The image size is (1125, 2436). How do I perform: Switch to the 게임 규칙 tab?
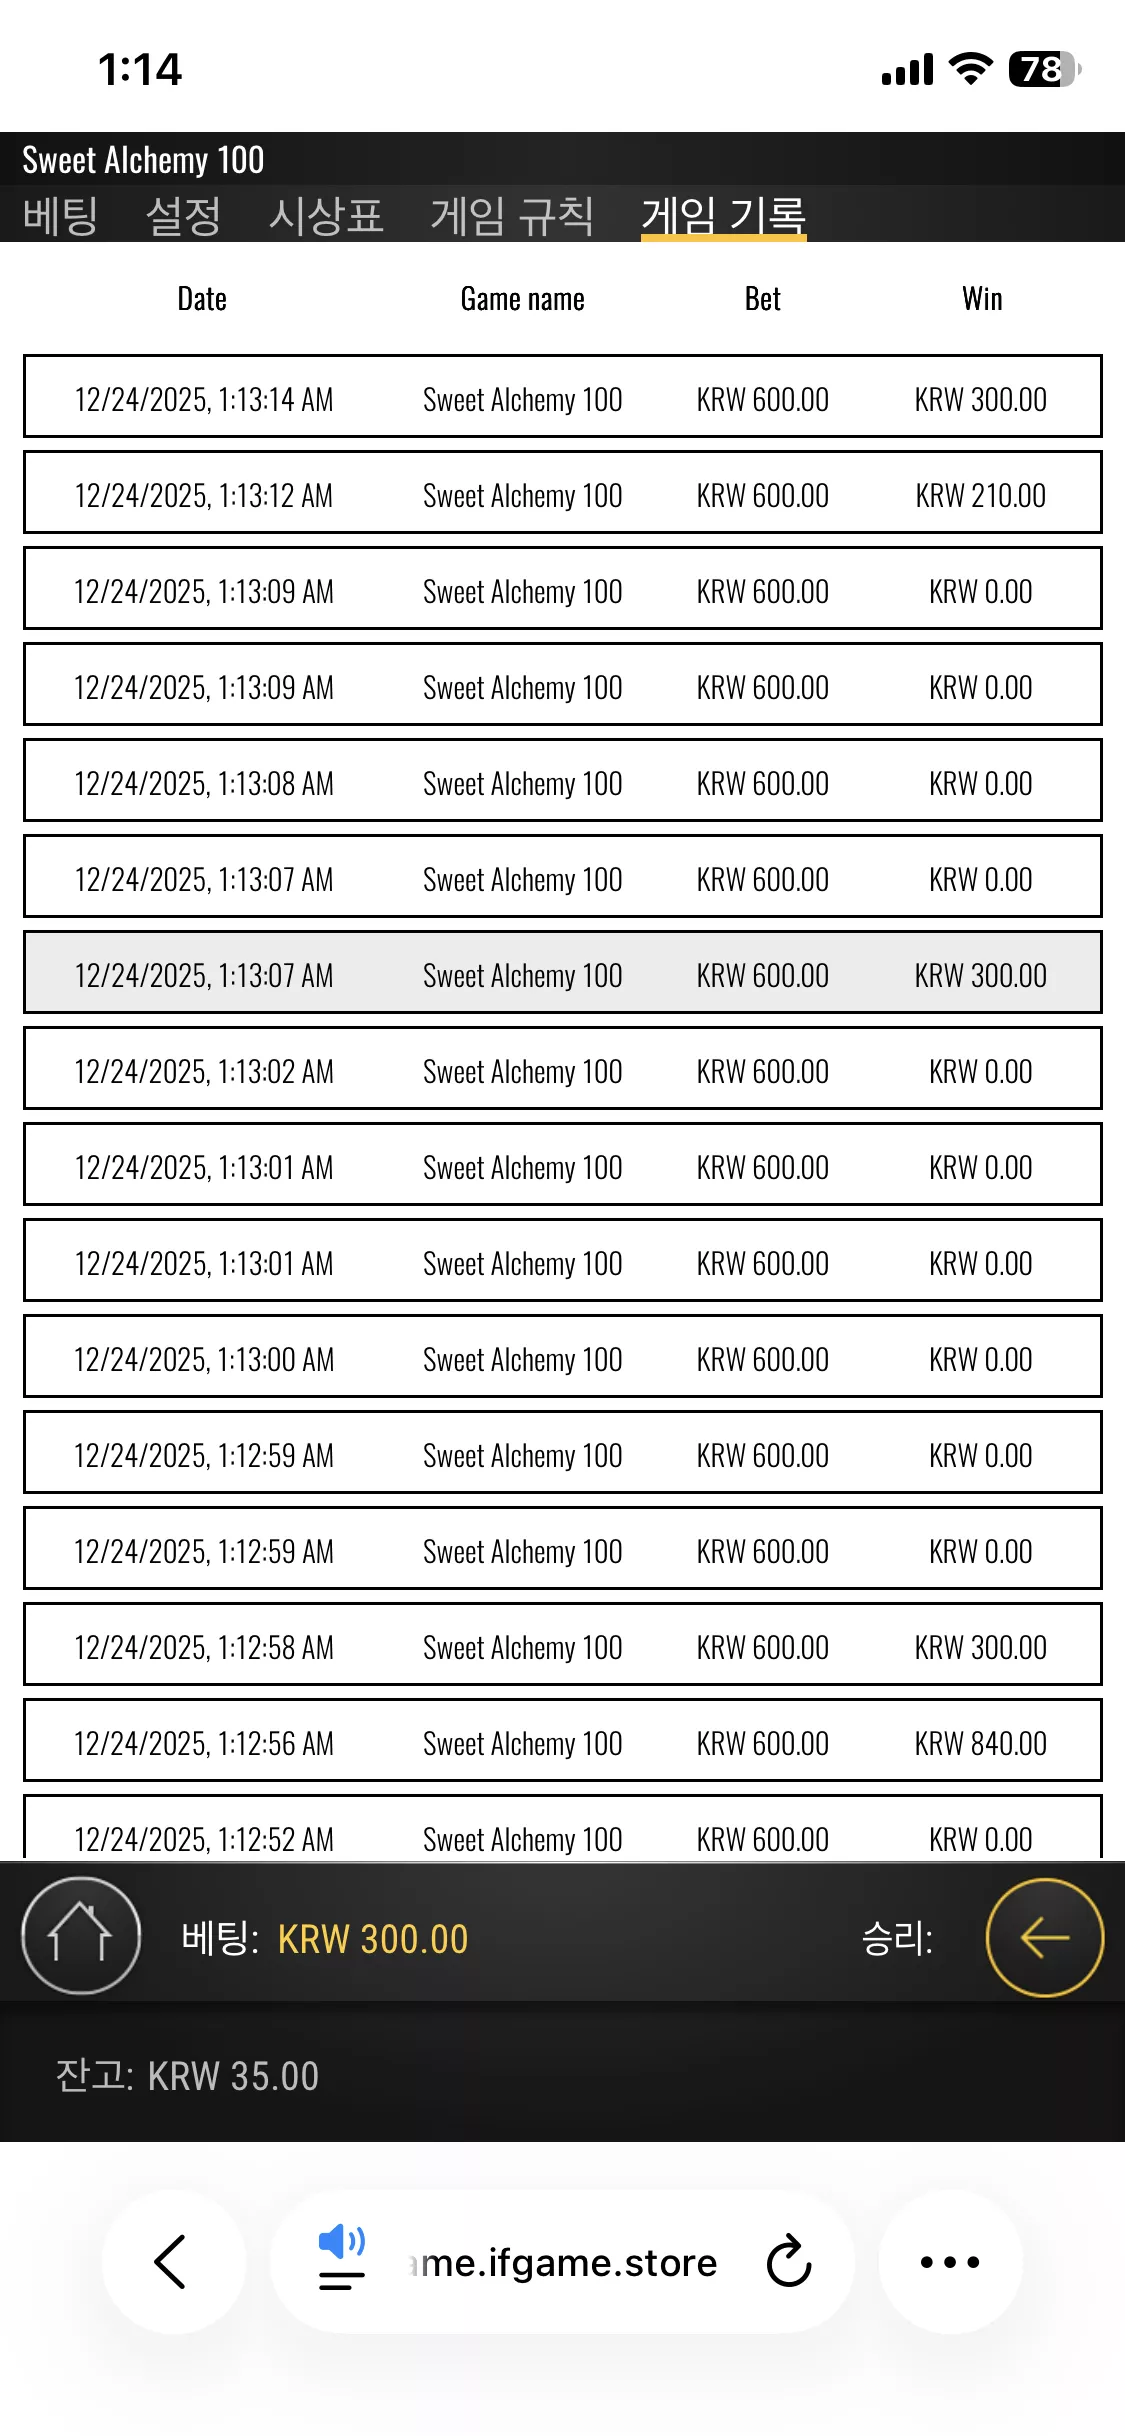(512, 216)
